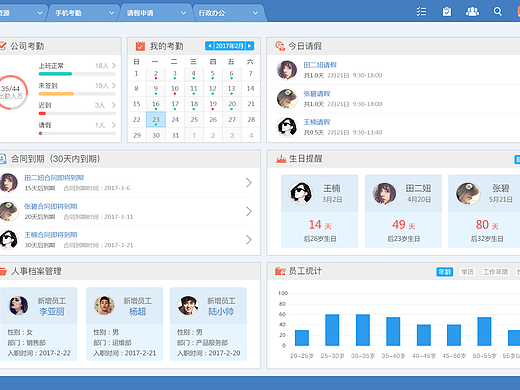The image size is (520, 390).
Task: Open 张碧 avatar in 今日请假 list
Action: click(287, 99)
